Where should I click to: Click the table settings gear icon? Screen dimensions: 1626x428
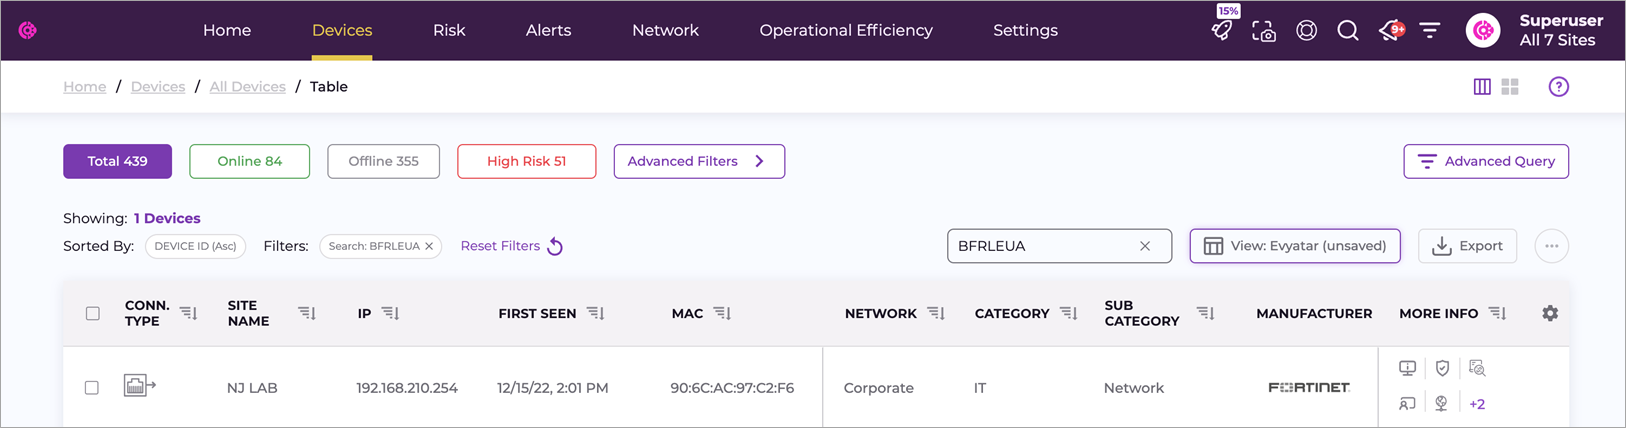(1550, 313)
